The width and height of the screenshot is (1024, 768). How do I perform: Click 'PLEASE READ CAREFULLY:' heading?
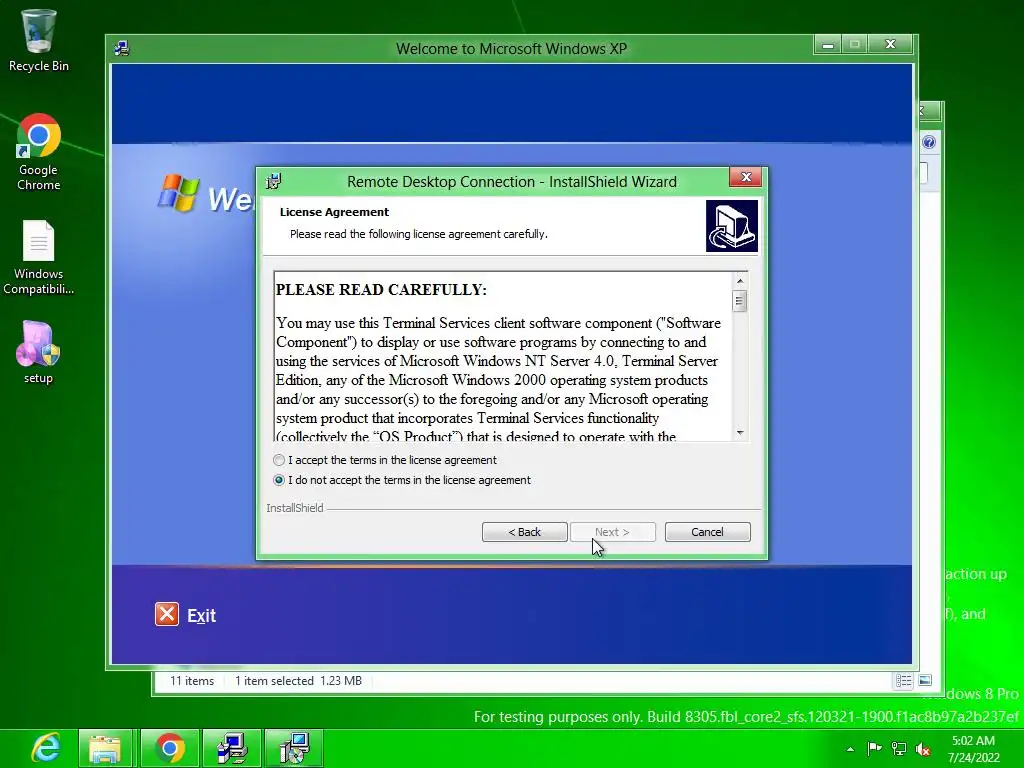pos(381,289)
